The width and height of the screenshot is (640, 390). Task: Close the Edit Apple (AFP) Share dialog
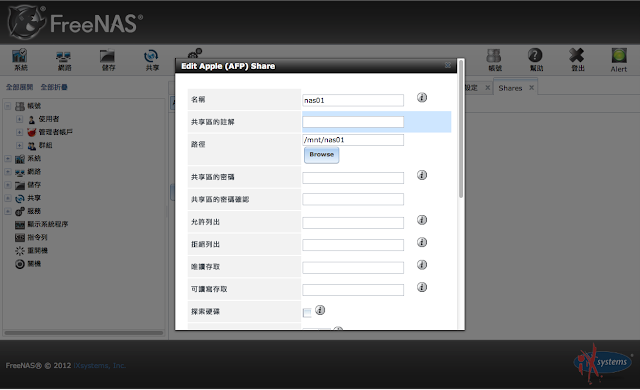[x=448, y=65]
